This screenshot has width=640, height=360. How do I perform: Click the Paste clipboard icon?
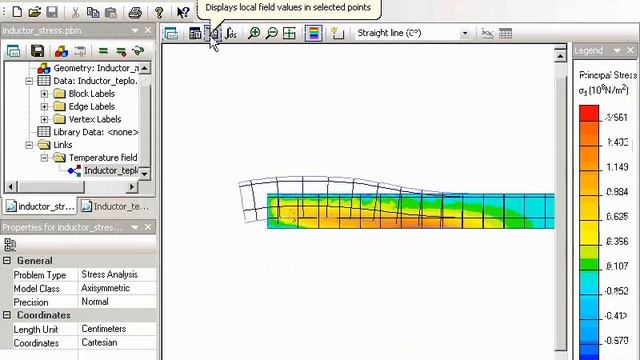point(111,12)
